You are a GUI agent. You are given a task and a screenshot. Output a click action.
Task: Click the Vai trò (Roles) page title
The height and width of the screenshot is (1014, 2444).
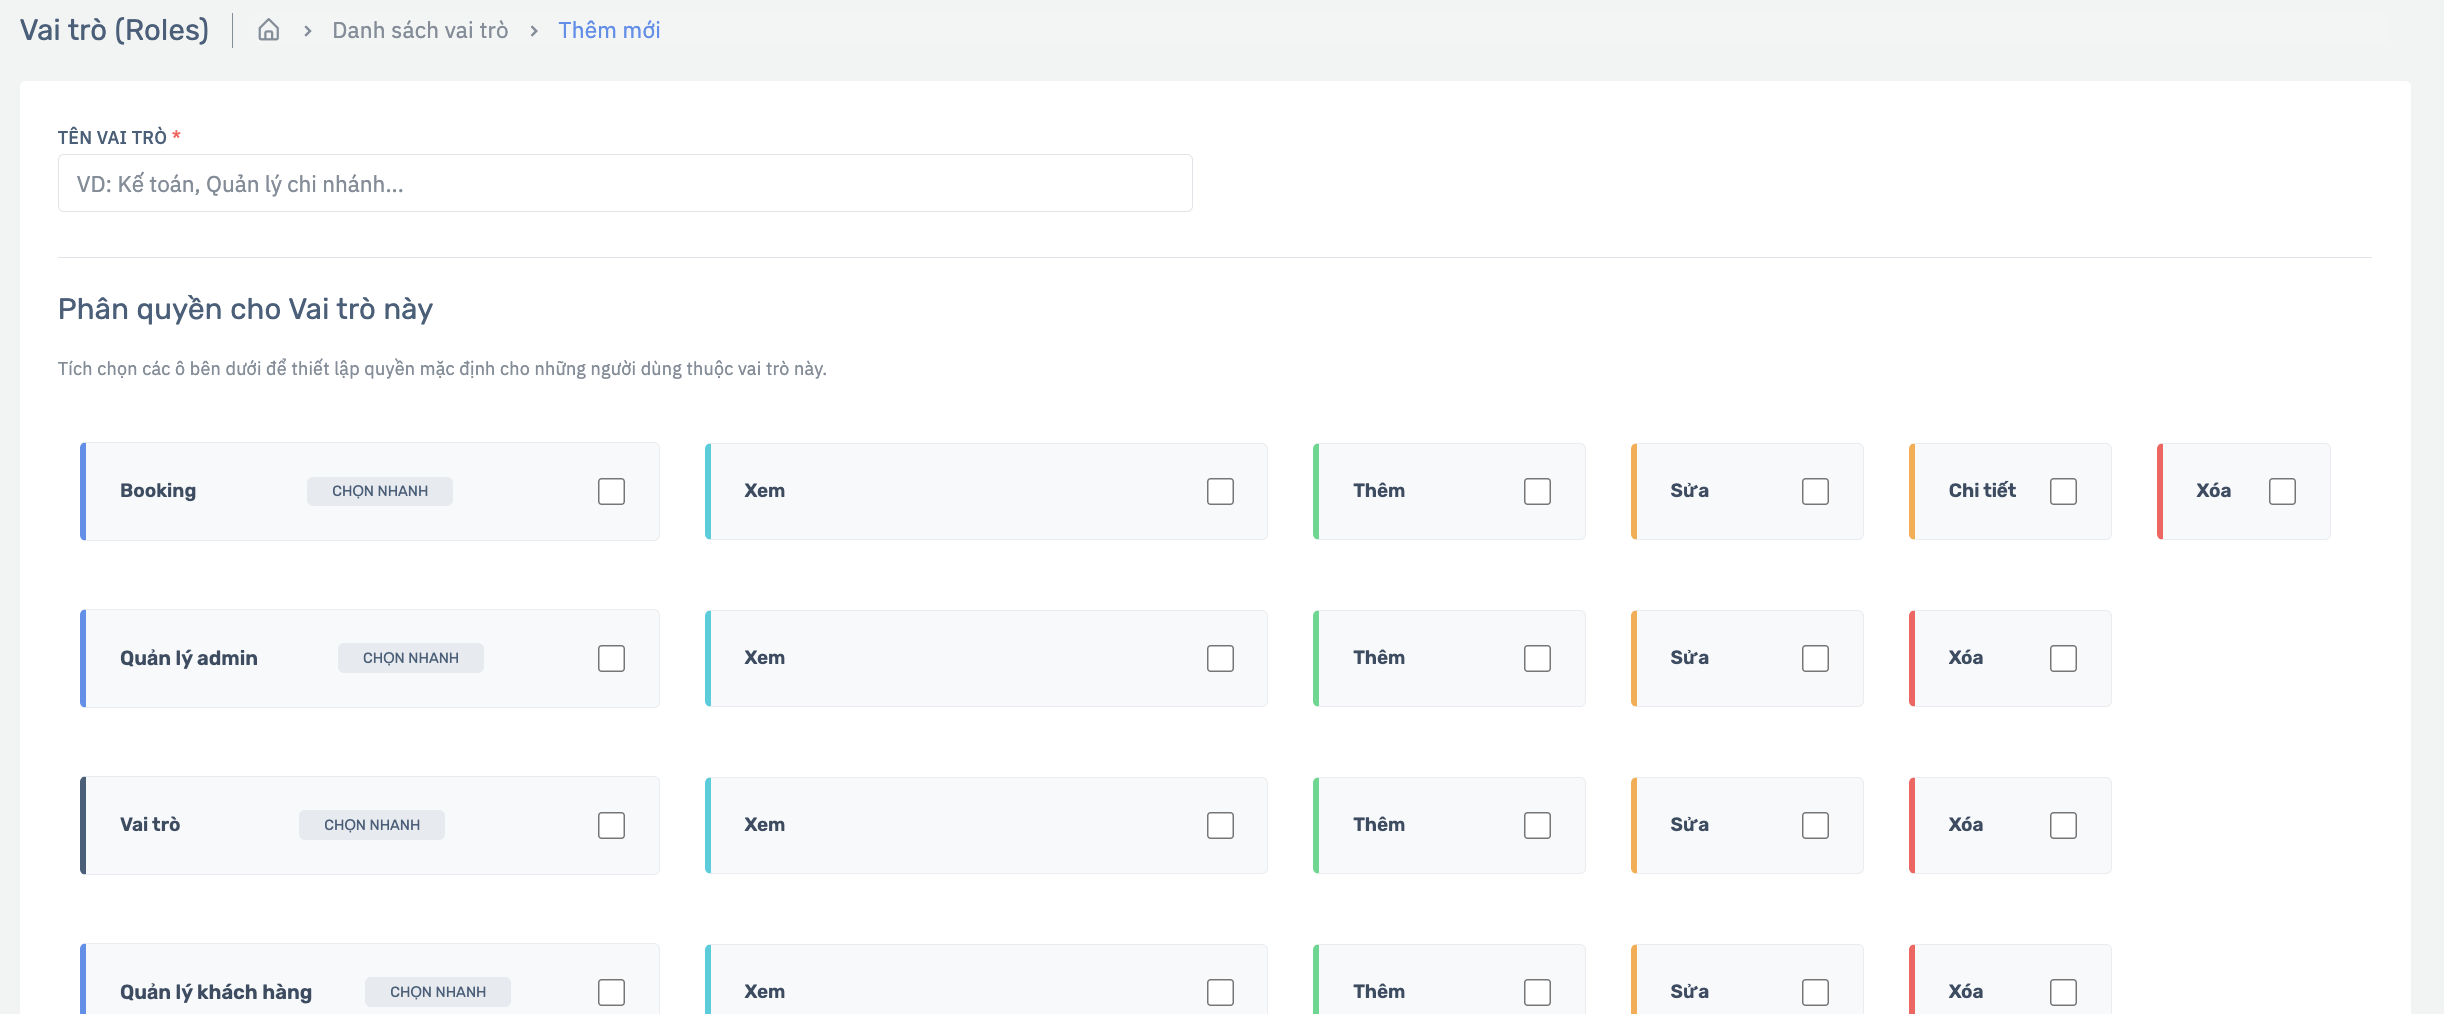coord(114,30)
